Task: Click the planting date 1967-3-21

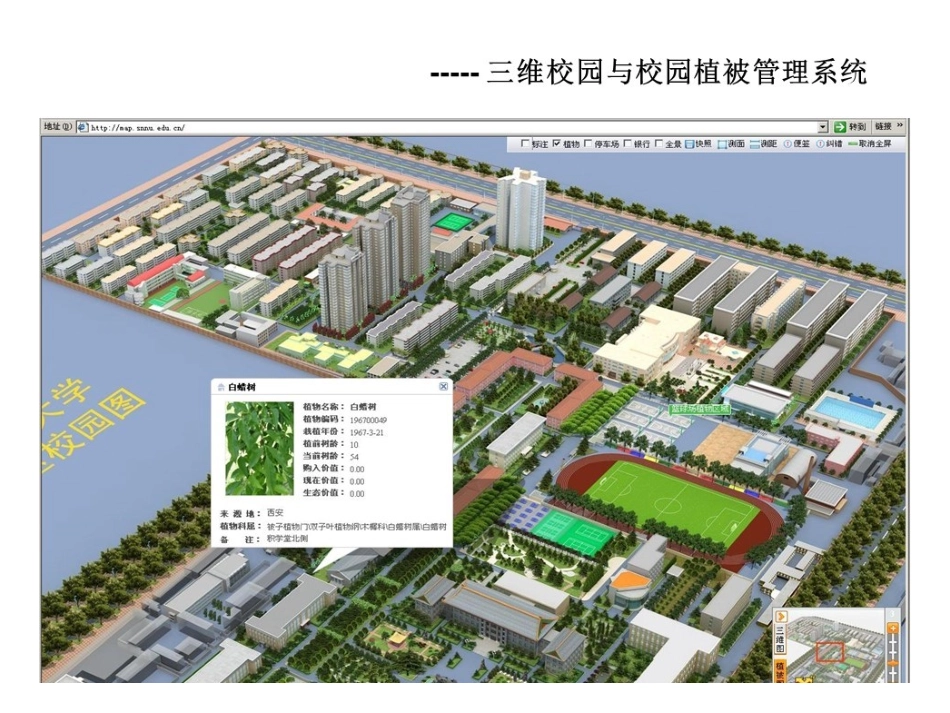Action: [367, 433]
